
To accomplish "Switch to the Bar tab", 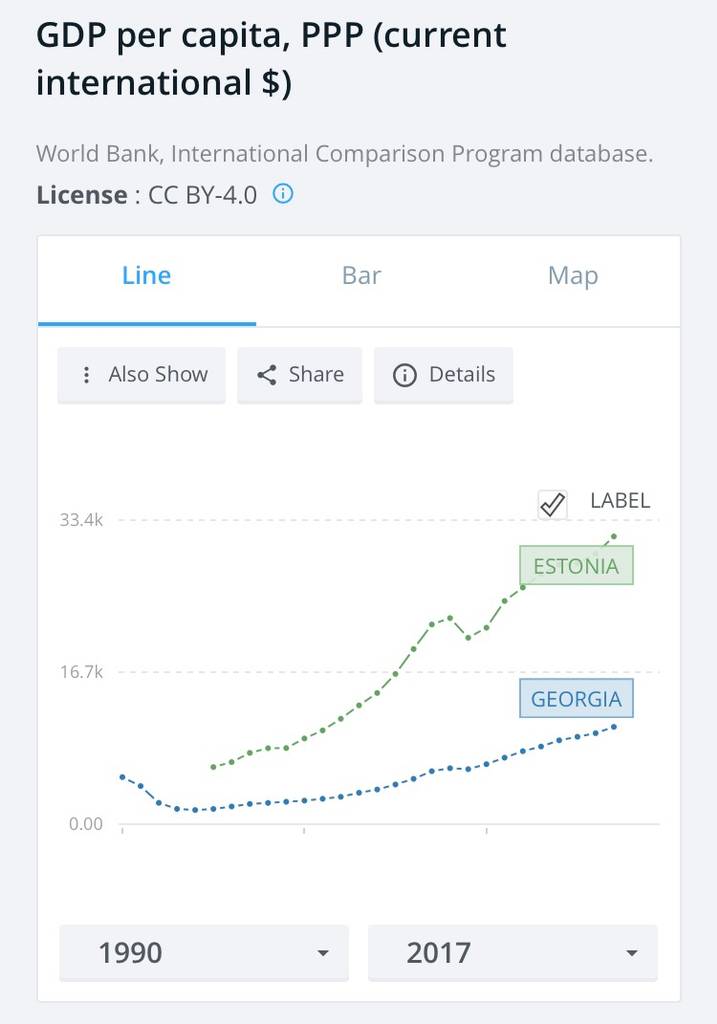I will pyautogui.click(x=361, y=276).
